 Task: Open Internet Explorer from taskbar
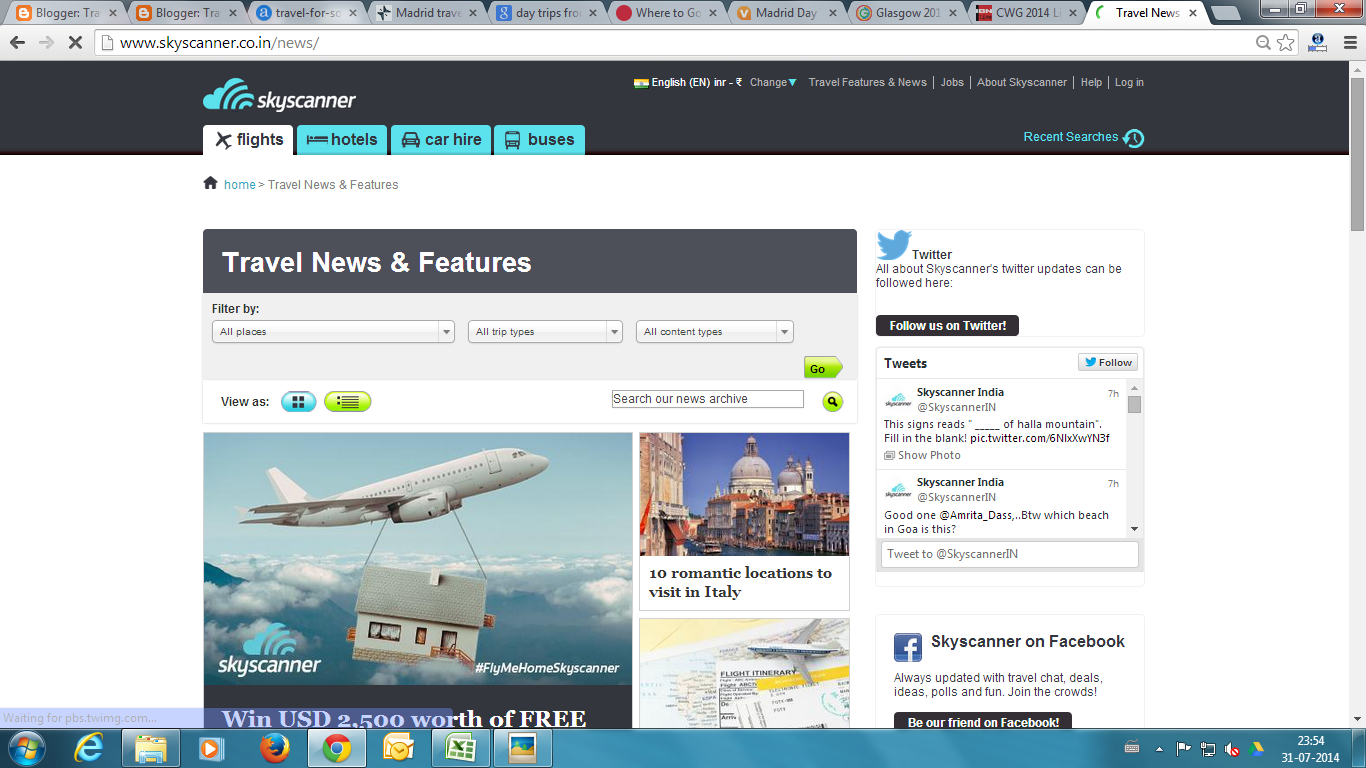[x=90, y=748]
